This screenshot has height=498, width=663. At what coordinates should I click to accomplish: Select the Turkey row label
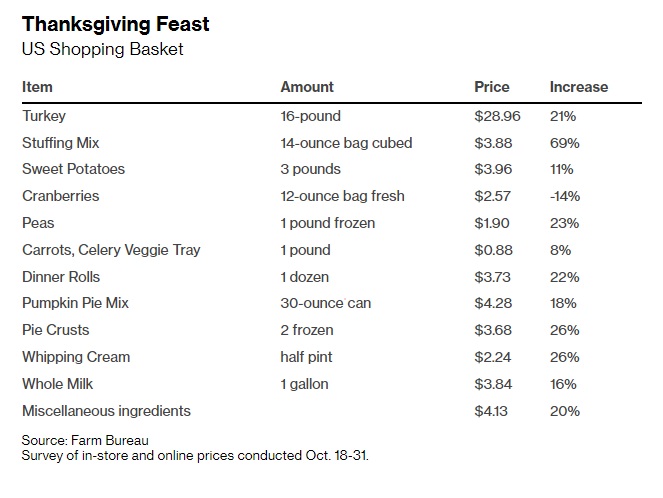click(44, 116)
